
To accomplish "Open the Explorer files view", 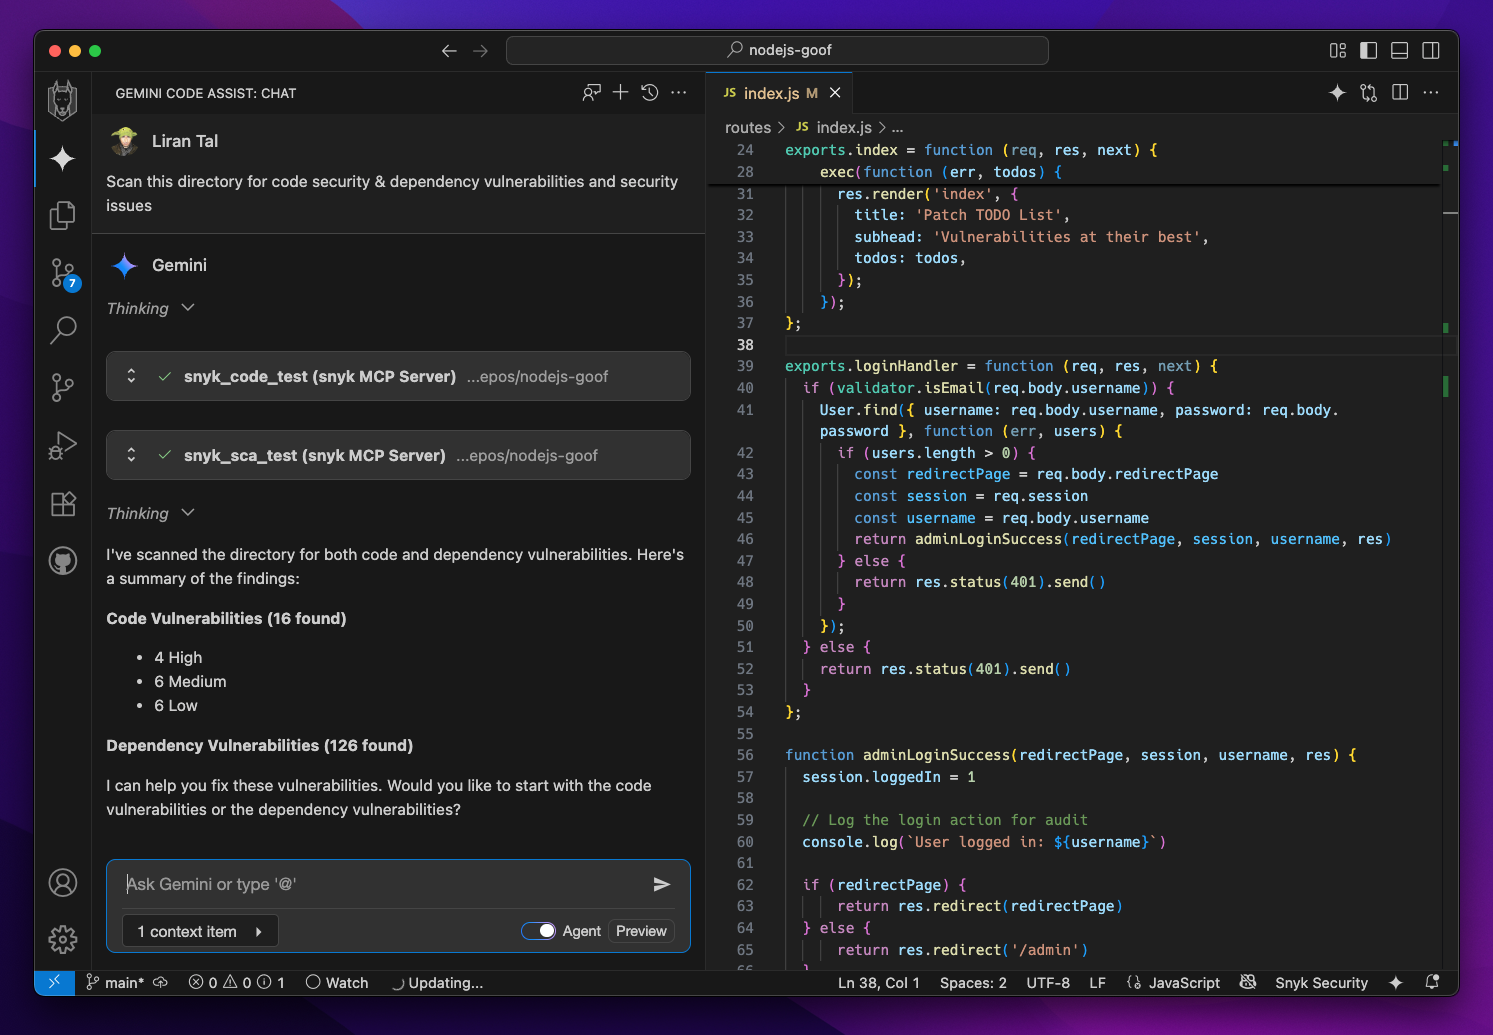I will coord(63,215).
